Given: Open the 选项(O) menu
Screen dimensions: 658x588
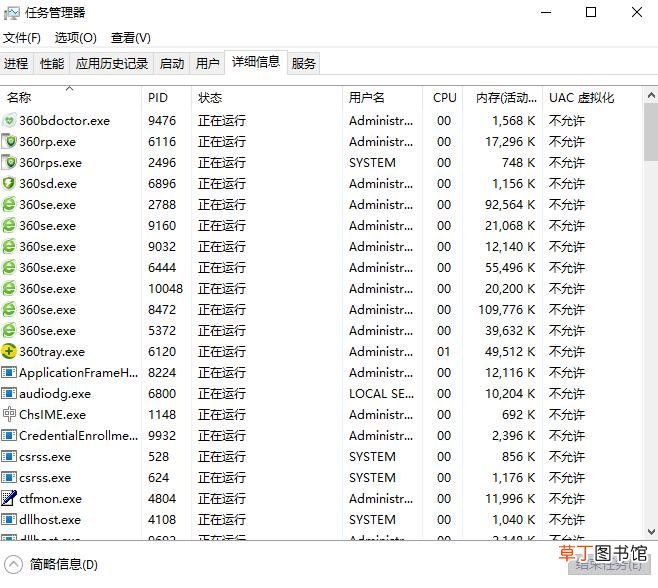Looking at the screenshot, I should pyautogui.click(x=76, y=38).
